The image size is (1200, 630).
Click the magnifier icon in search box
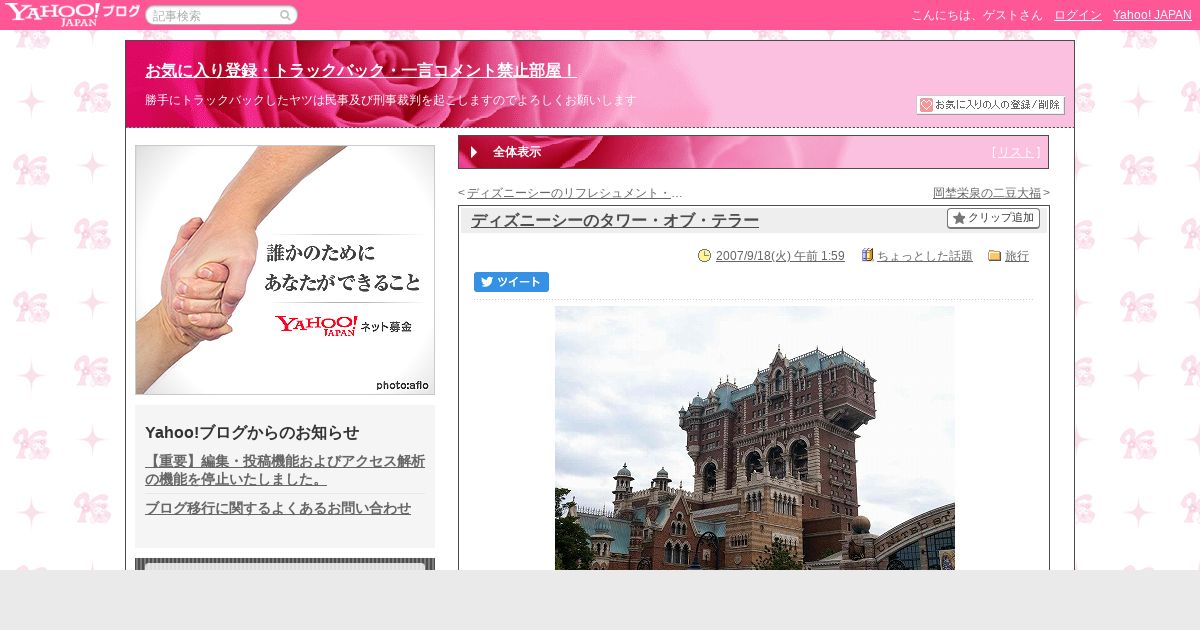point(285,16)
